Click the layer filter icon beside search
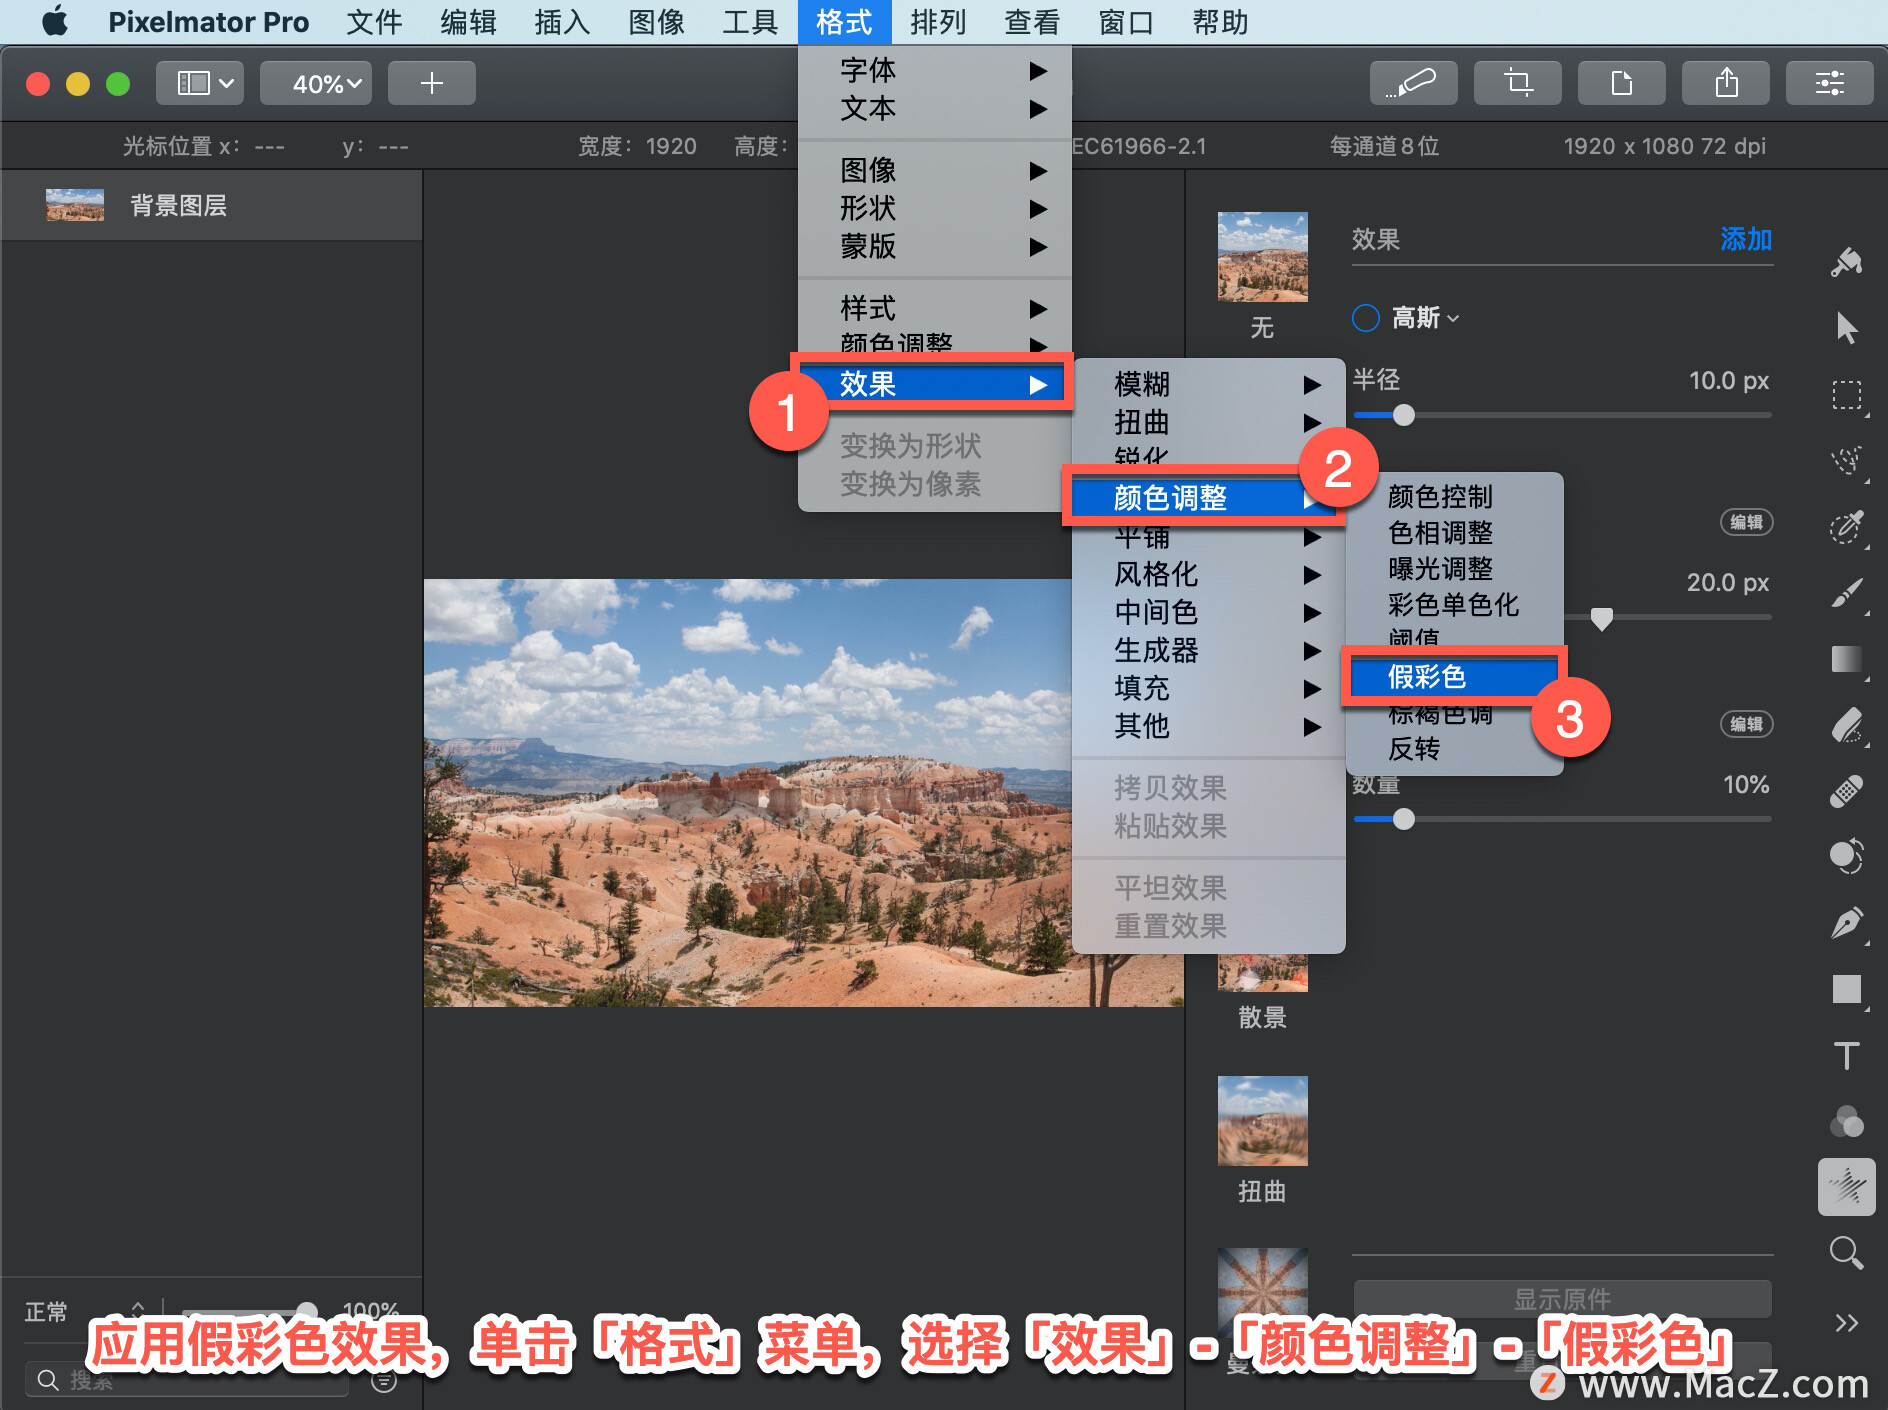This screenshot has height=1410, width=1888. coord(384,1381)
